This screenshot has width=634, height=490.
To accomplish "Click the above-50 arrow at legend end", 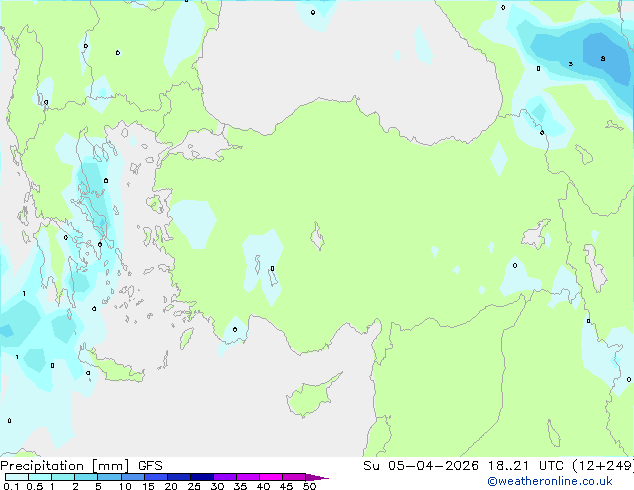I will [317, 477].
